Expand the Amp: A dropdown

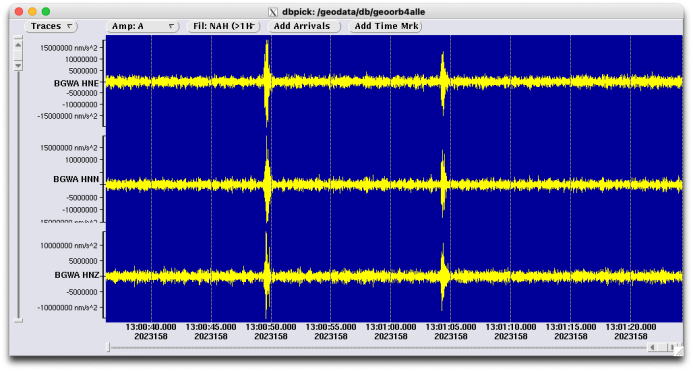point(142,26)
